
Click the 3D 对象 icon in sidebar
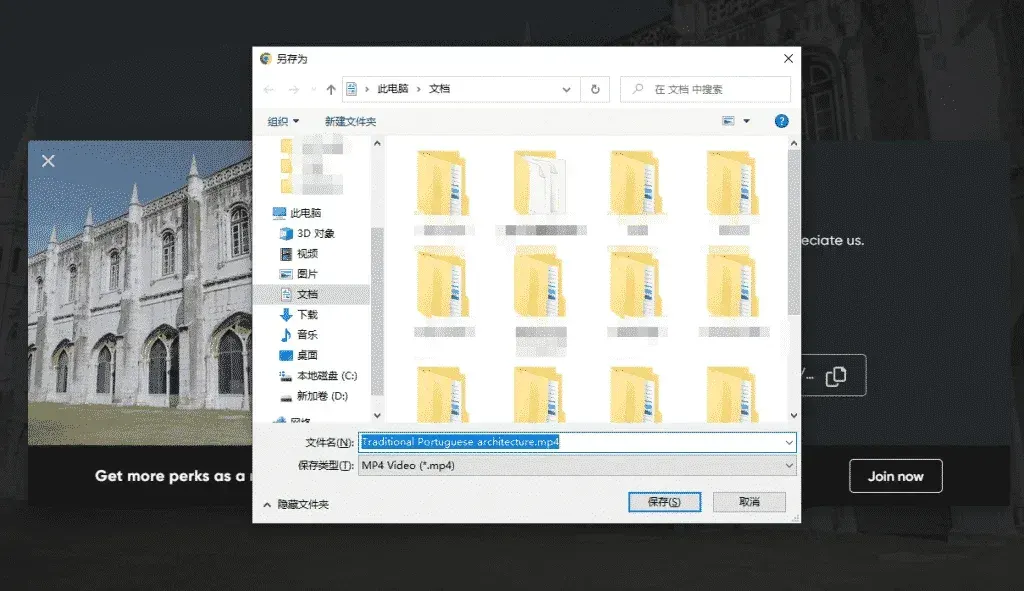(285, 233)
